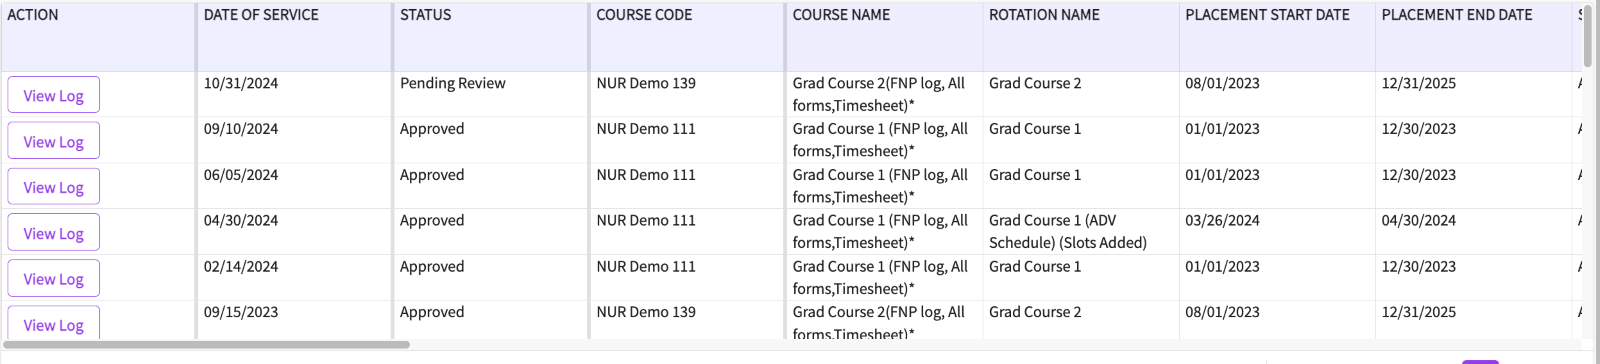Sort by Date of Service column header

261,15
